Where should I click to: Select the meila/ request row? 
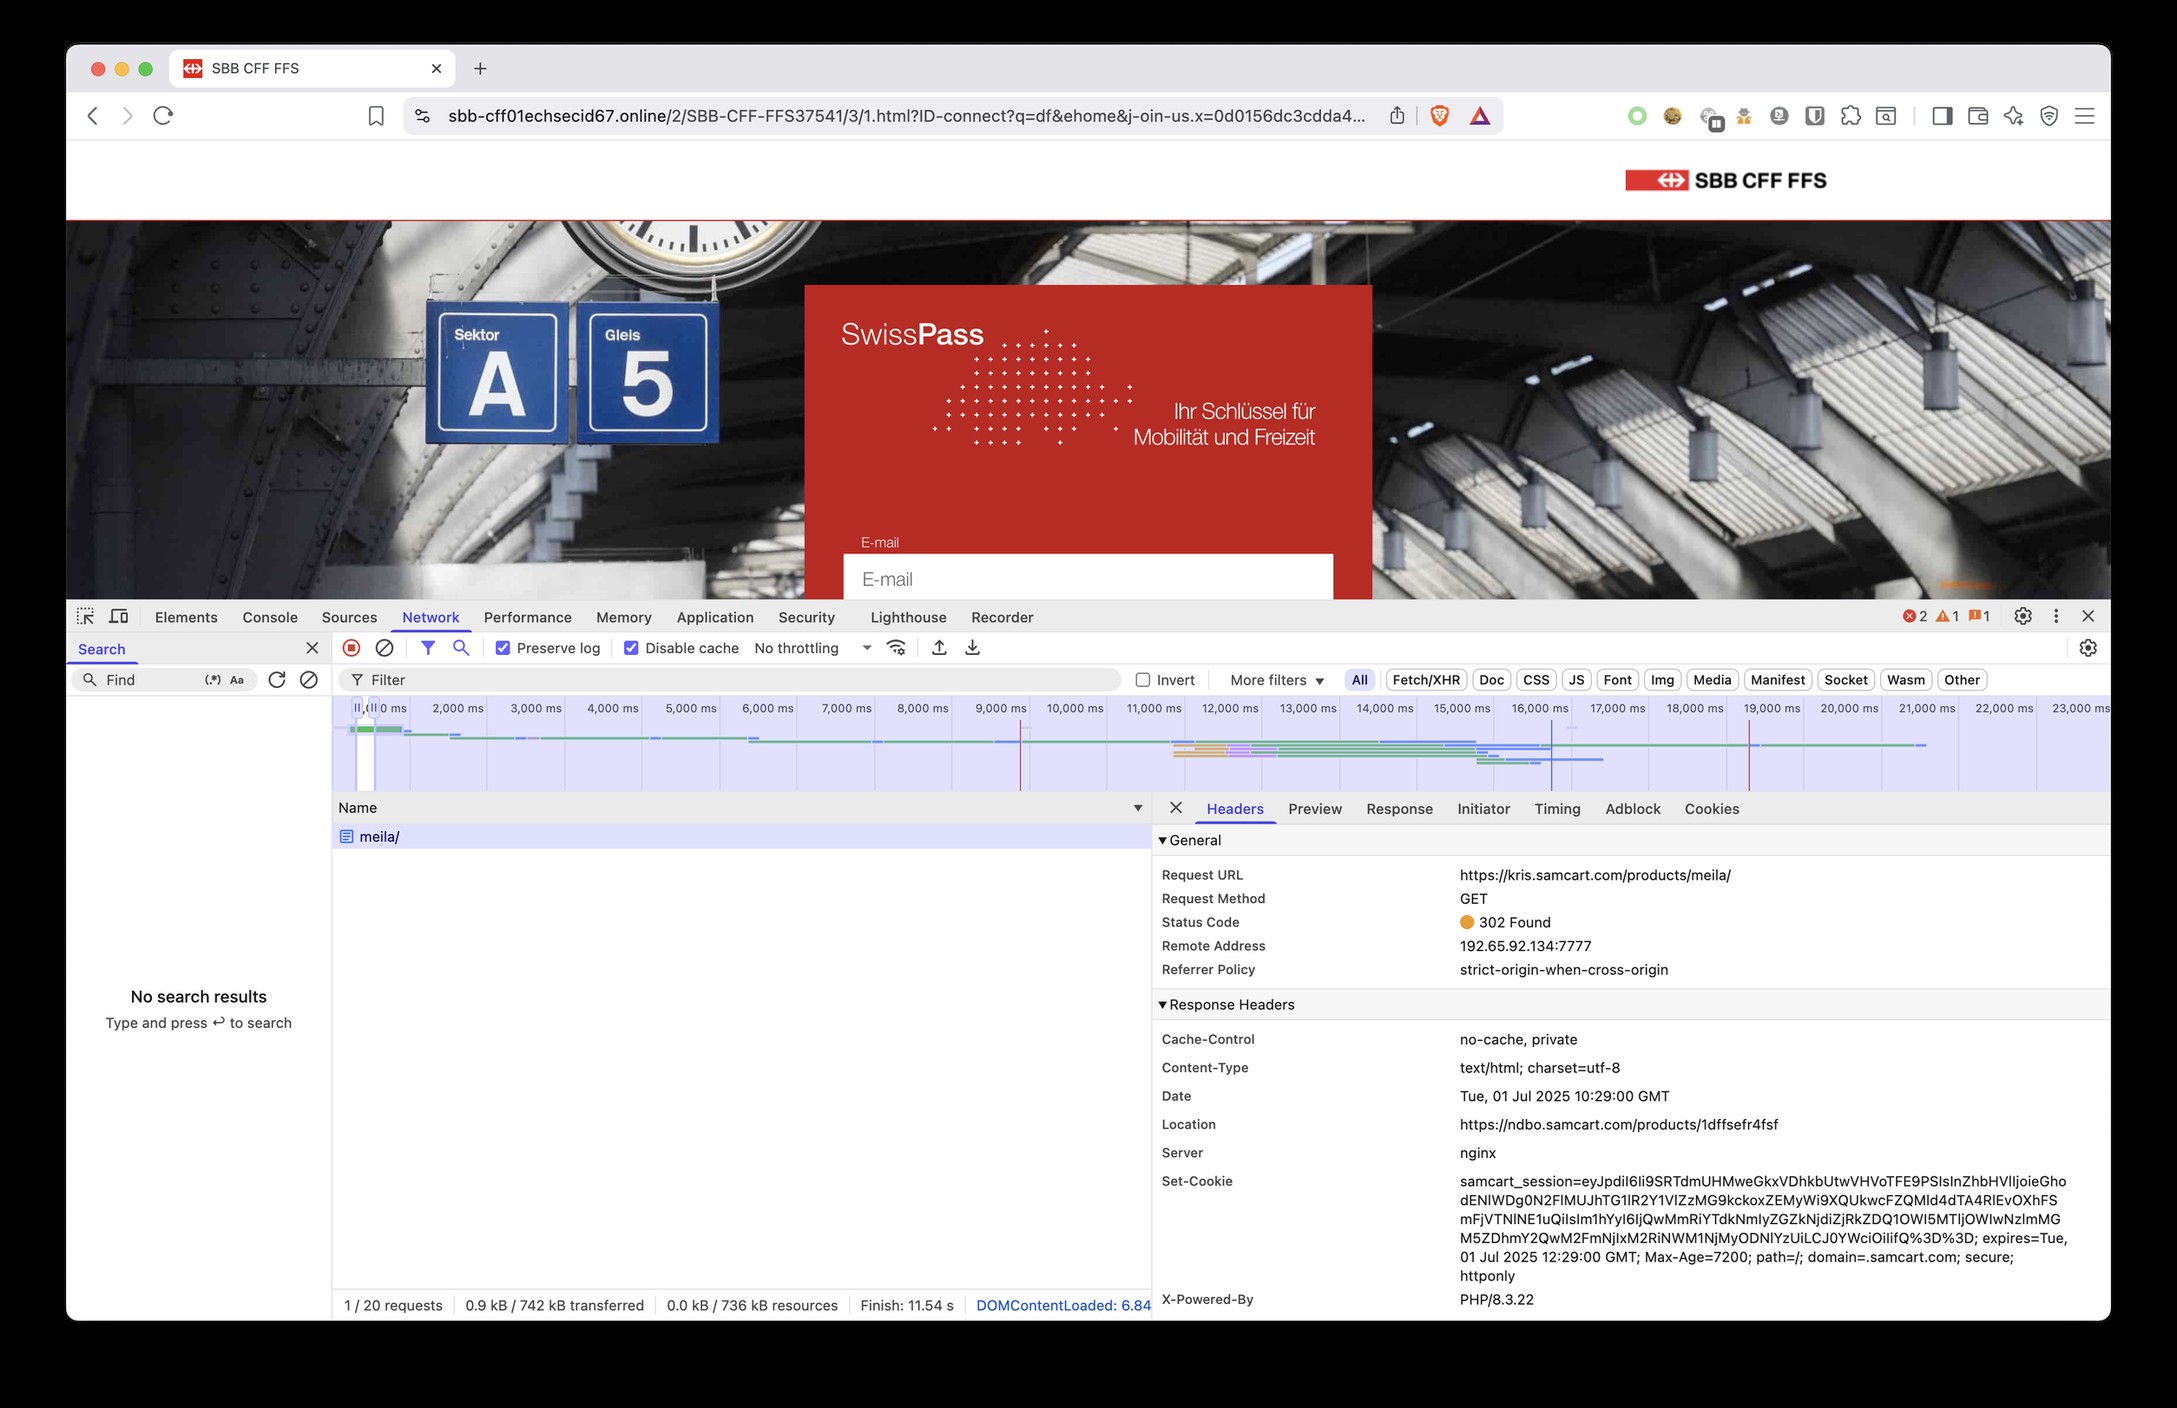[741, 837]
